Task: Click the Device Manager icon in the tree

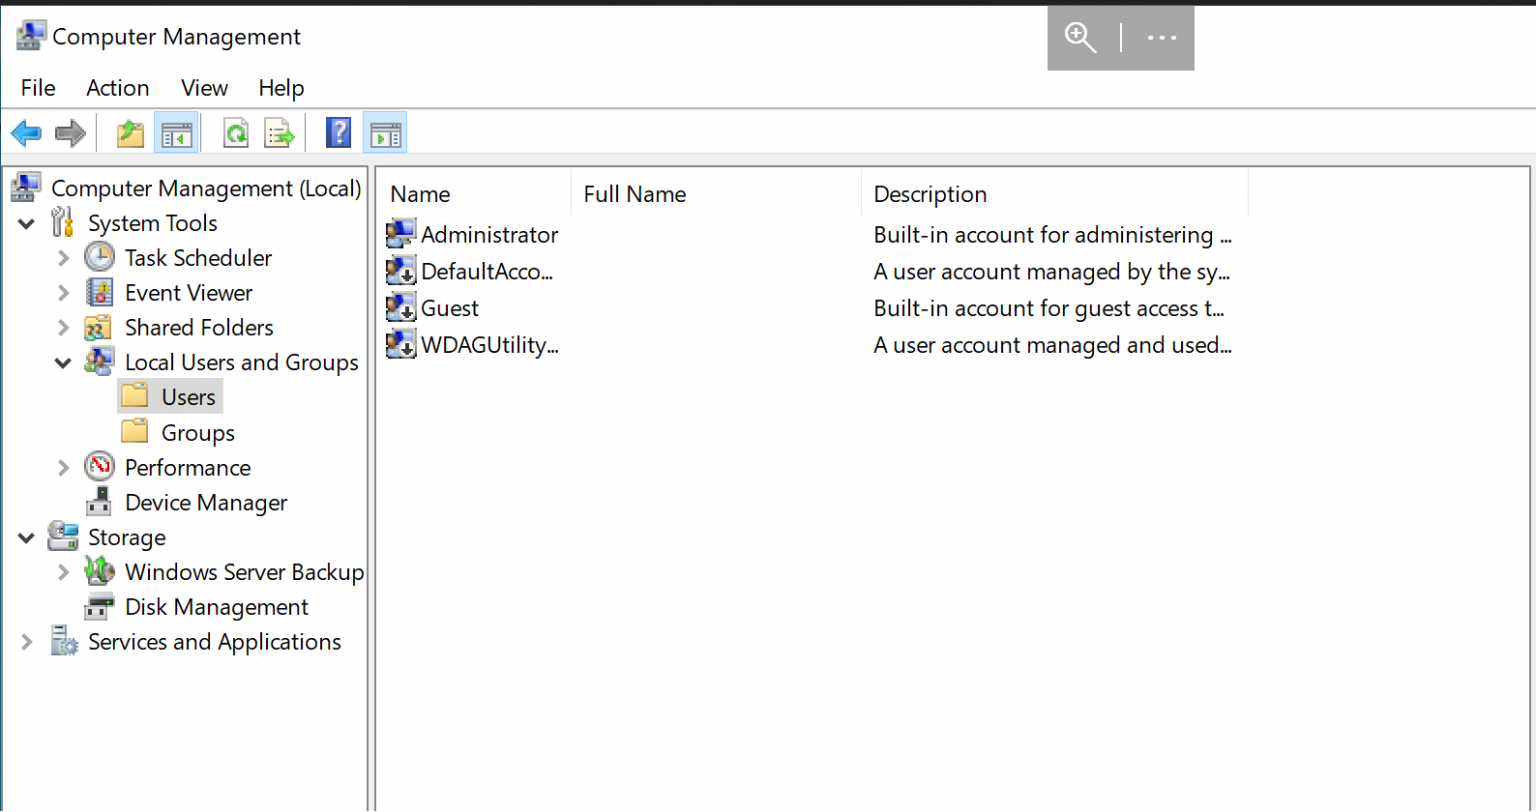Action: pyautogui.click(x=99, y=502)
